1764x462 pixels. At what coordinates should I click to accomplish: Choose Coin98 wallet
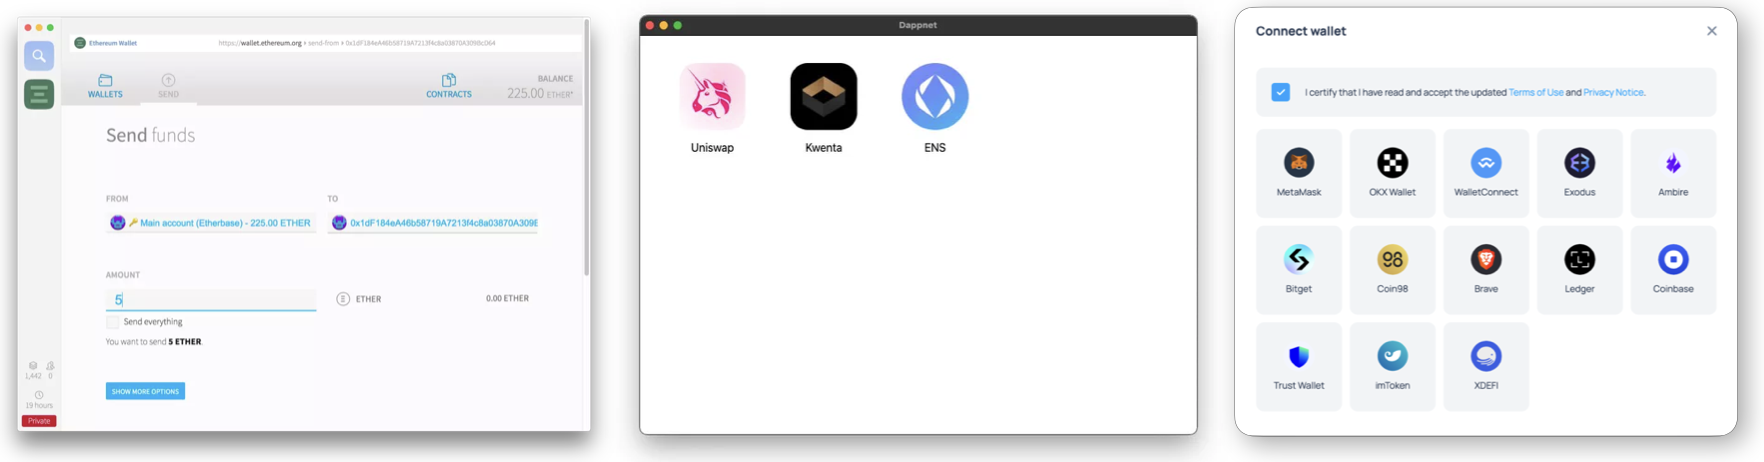pos(1392,270)
